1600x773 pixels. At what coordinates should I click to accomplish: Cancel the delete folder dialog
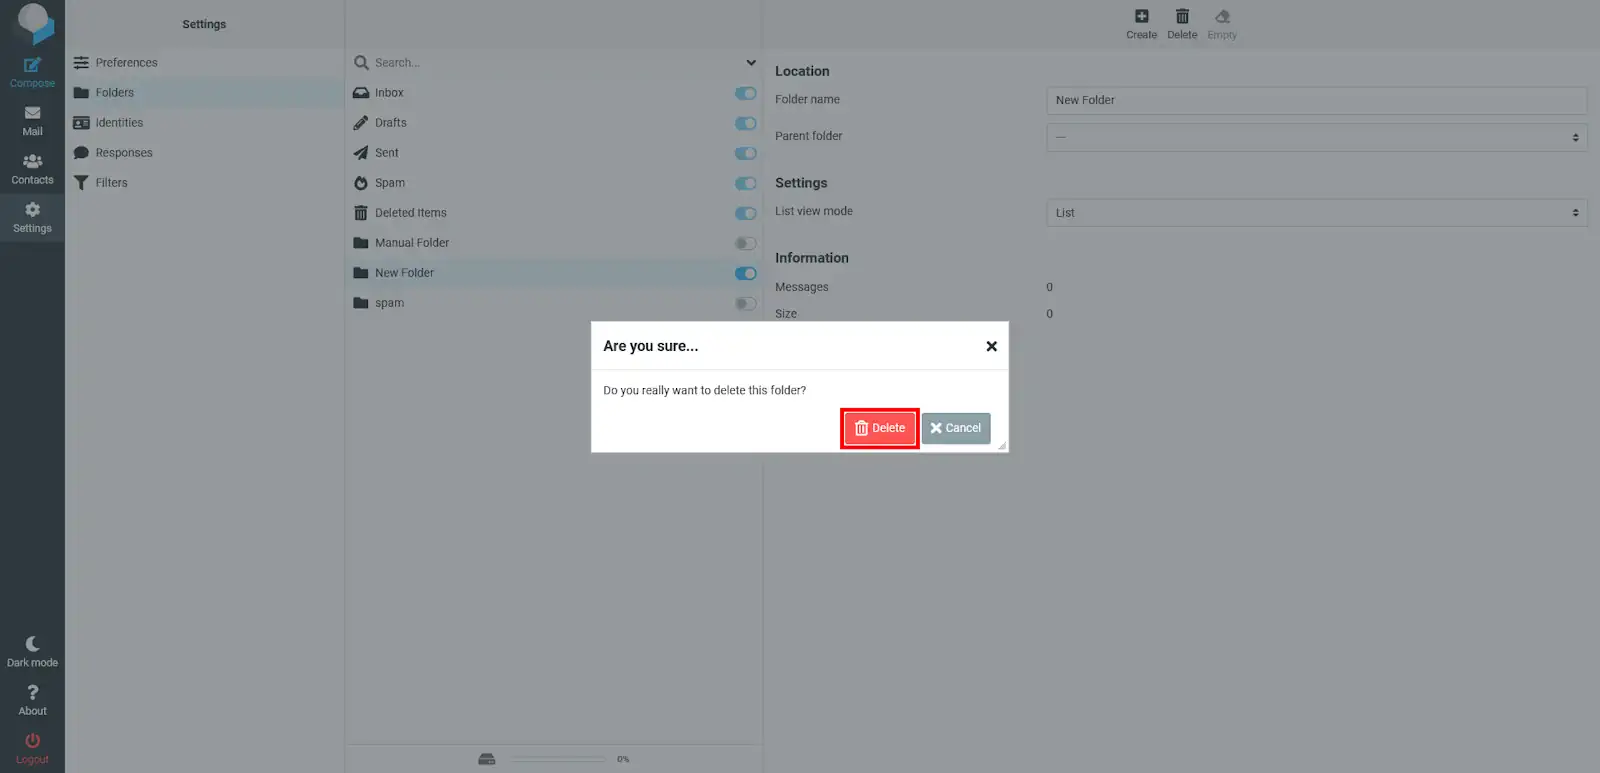click(x=956, y=428)
